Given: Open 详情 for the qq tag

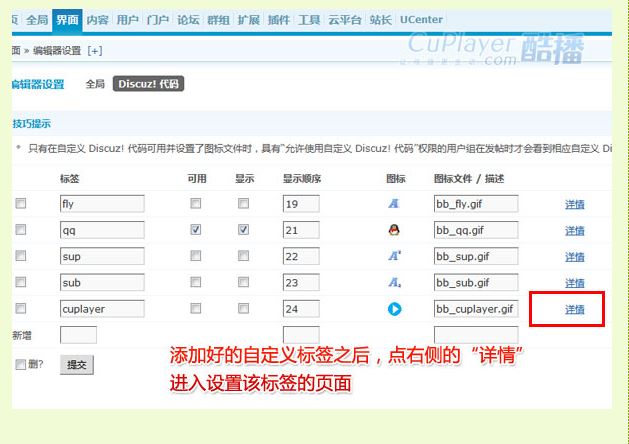Looking at the screenshot, I should point(574,231).
